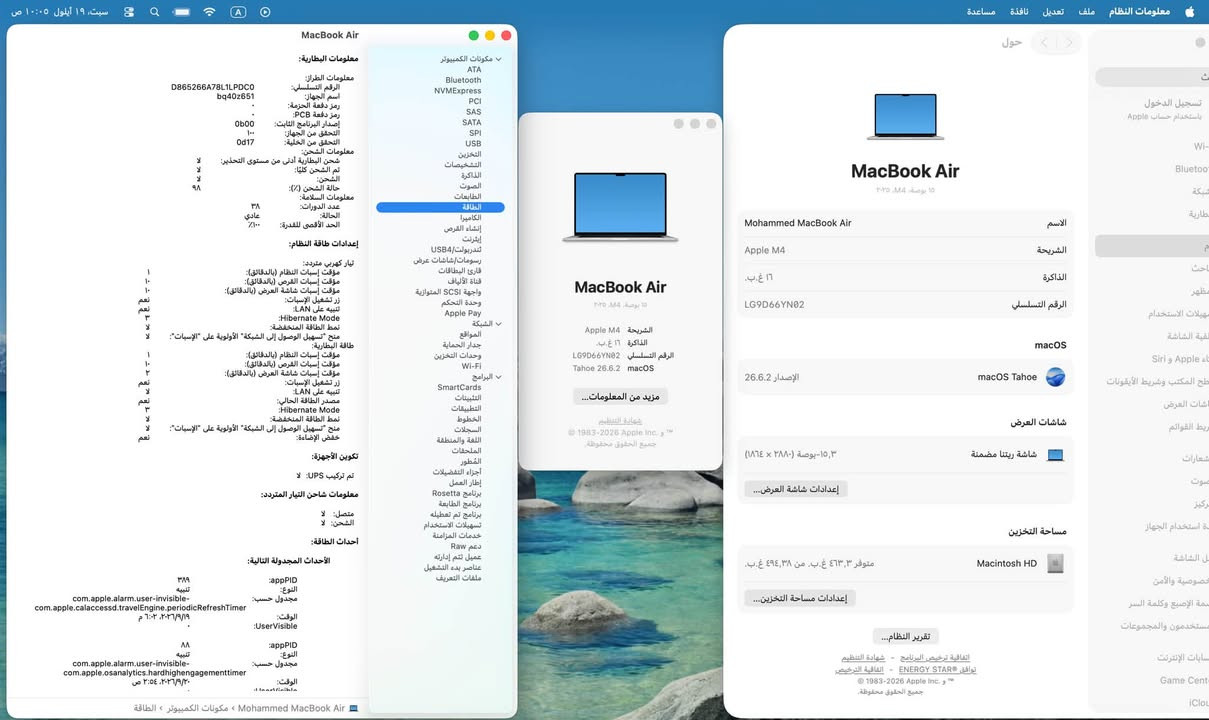Viewport: 1209px width, 720px height.
Task: Click the screen recording status icon in the menu bar
Action: click(265, 12)
